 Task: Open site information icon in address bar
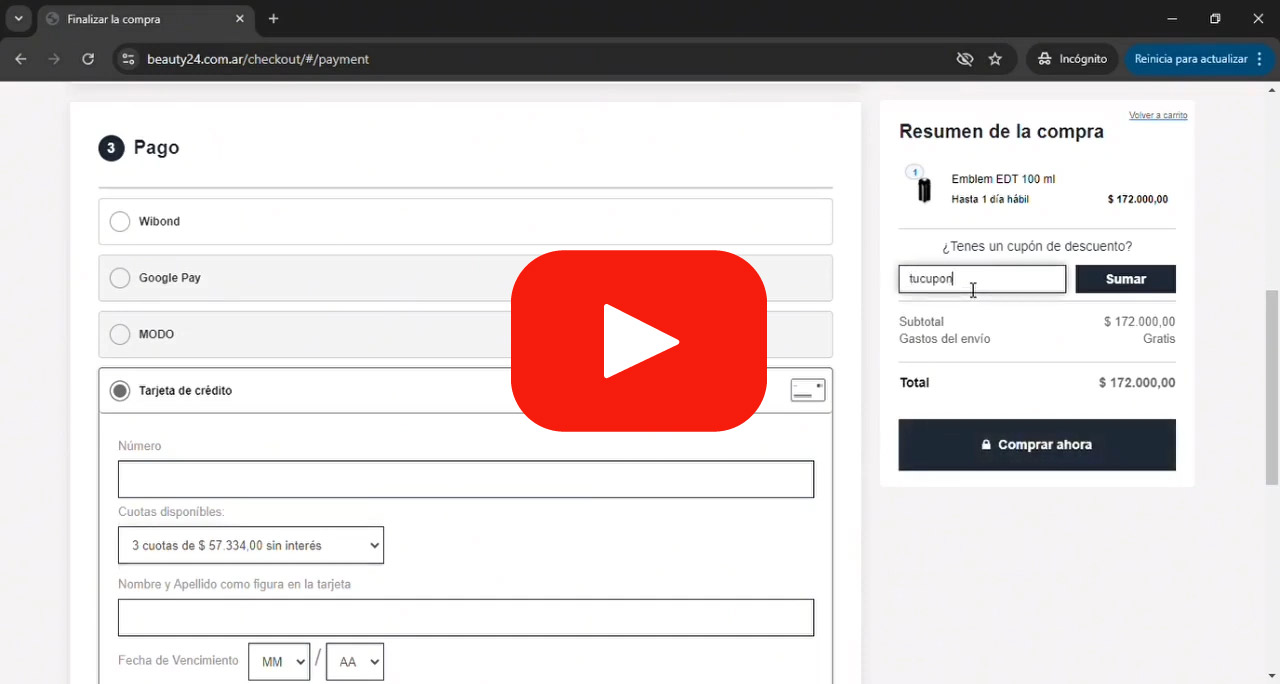(127, 59)
